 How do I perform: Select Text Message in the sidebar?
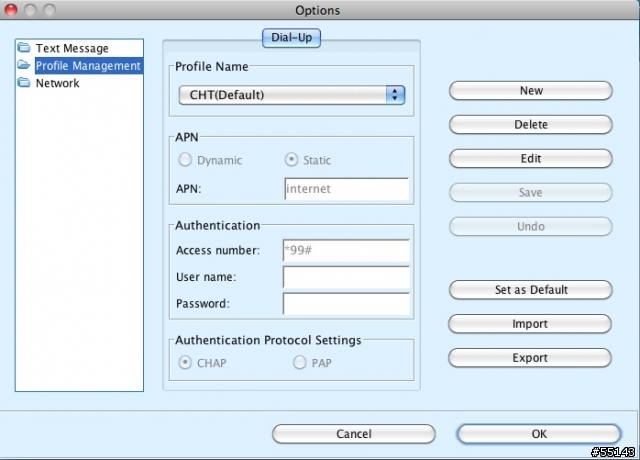tap(72, 48)
